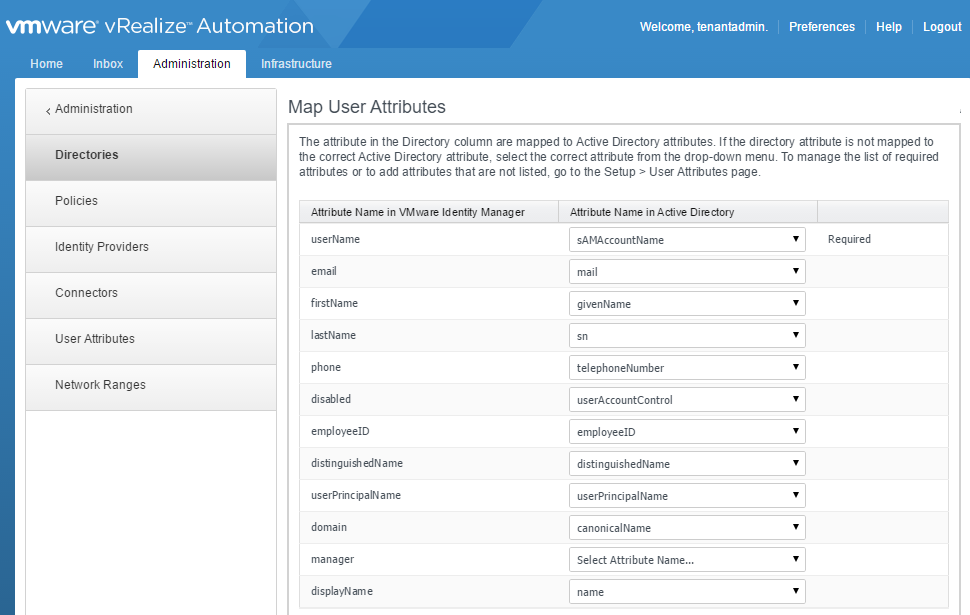Open Preferences in the header

click(821, 27)
